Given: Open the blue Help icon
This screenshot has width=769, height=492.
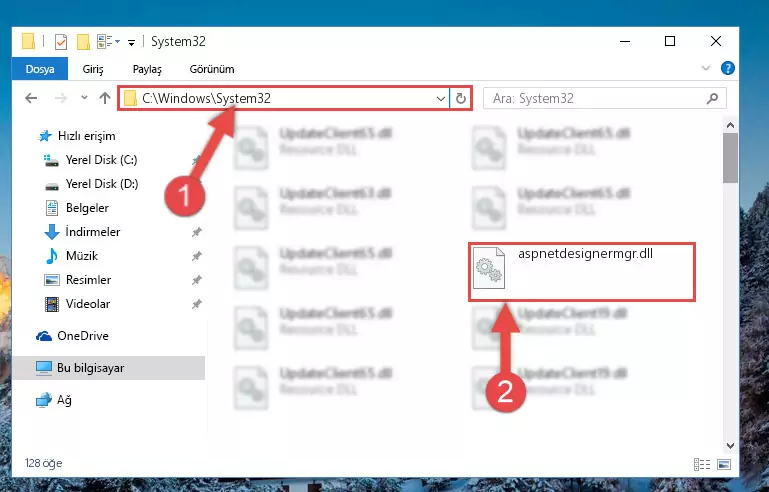Looking at the screenshot, I should pos(727,68).
